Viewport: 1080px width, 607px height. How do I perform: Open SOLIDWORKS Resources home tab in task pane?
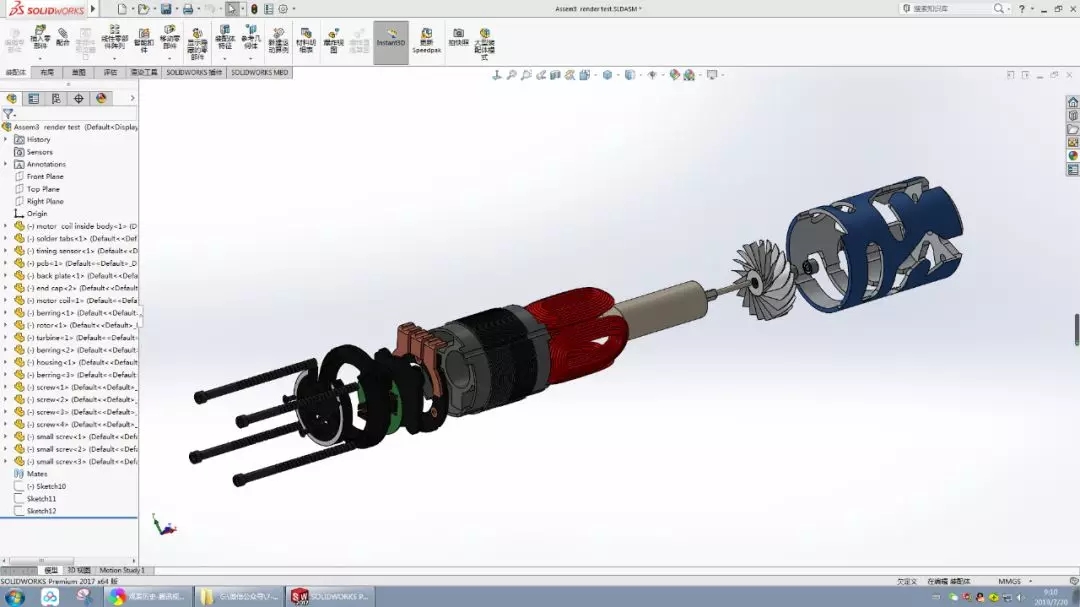[1072, 102]
